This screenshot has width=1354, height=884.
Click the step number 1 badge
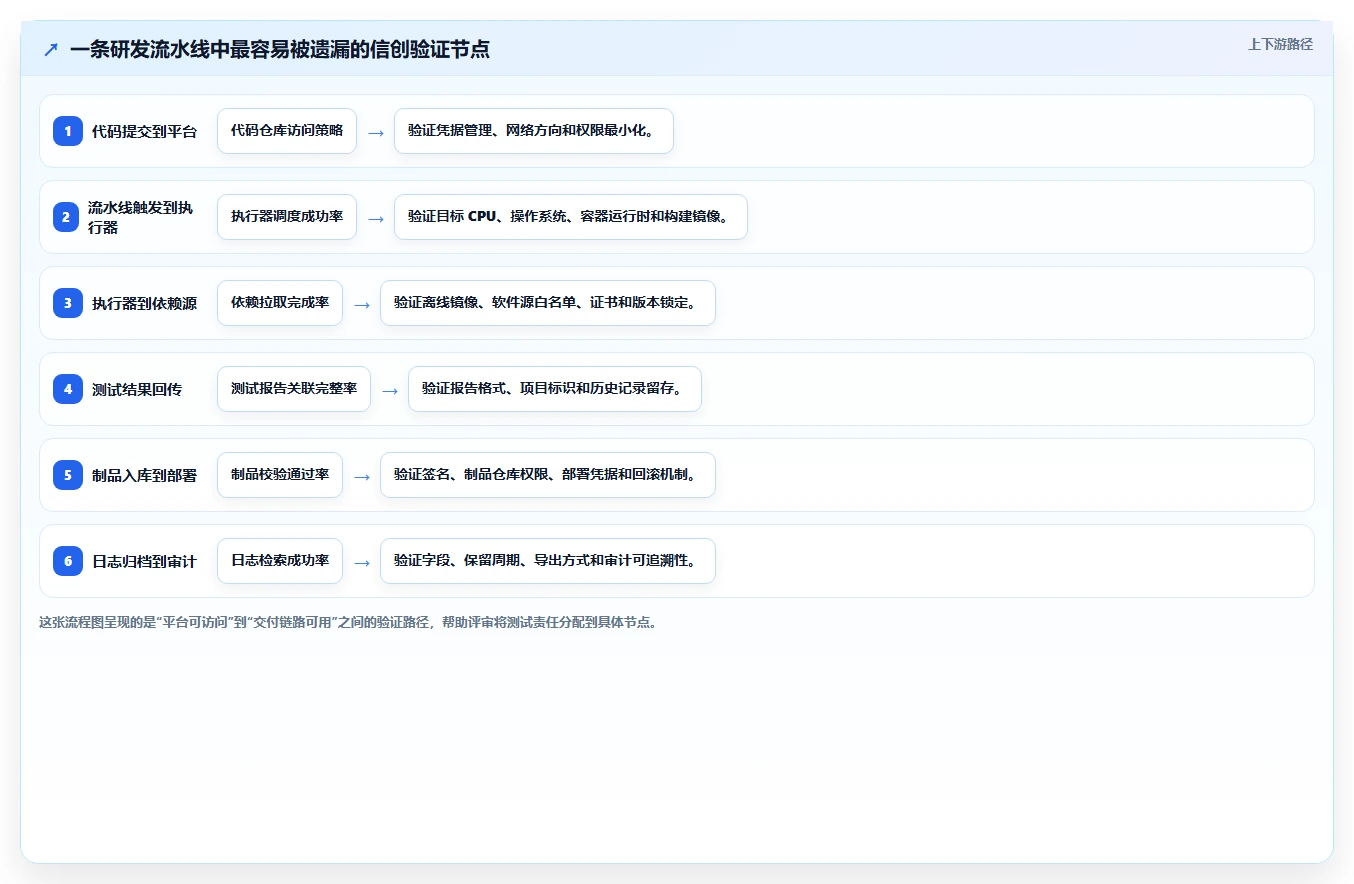tap(68, 131)
